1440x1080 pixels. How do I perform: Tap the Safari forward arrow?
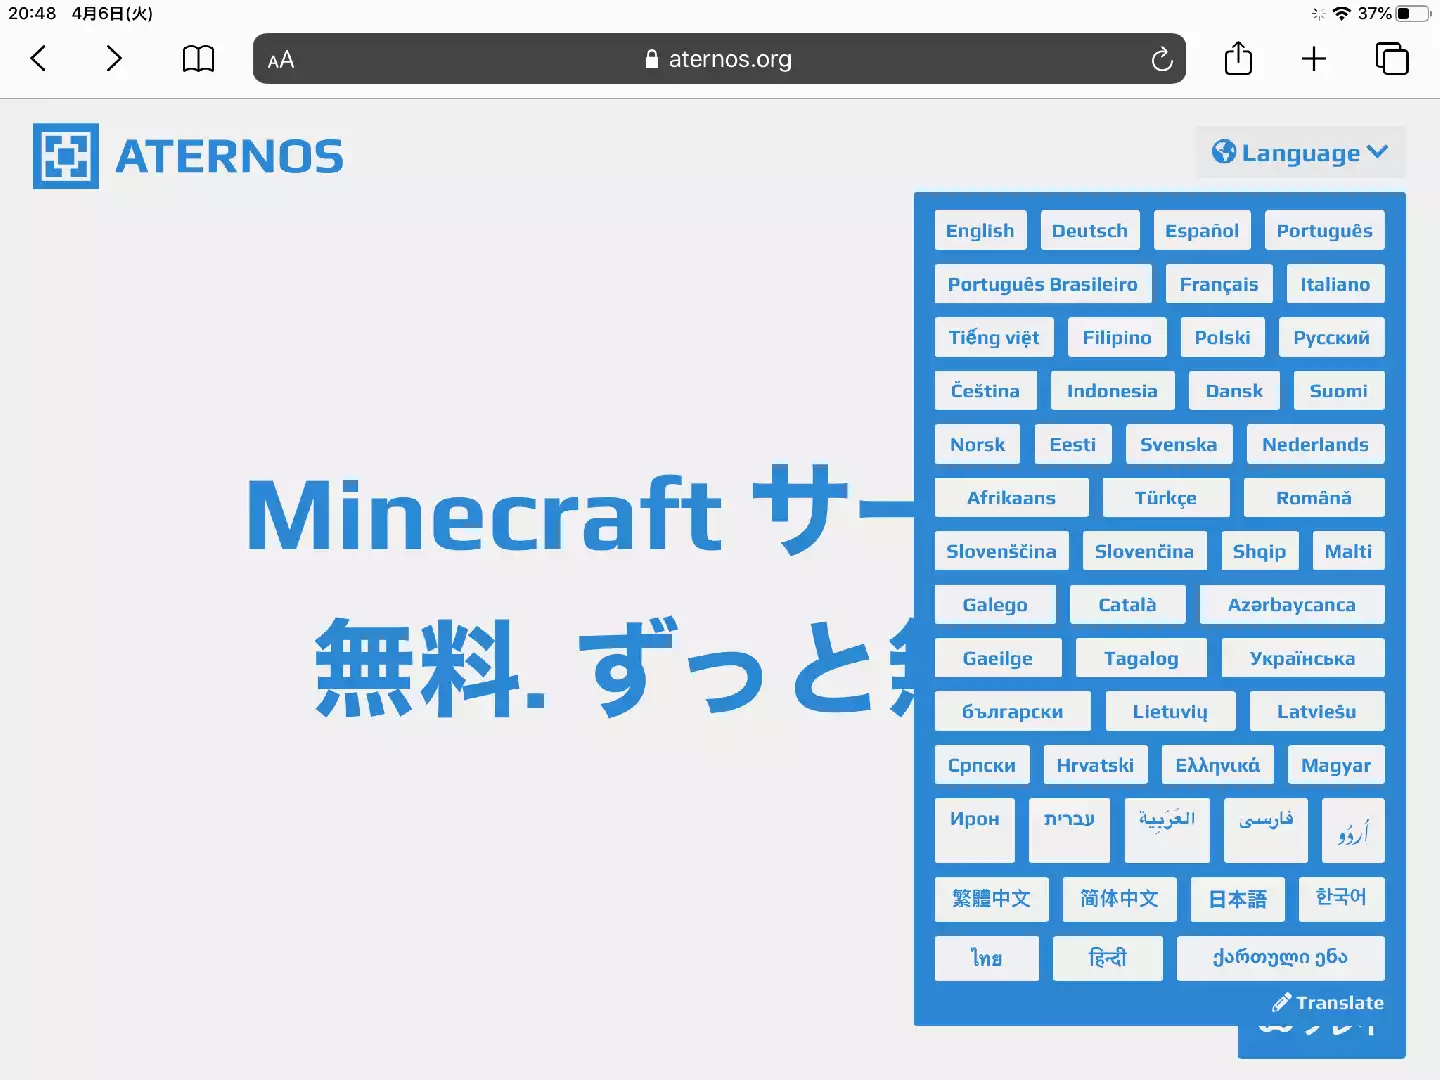point(114,59)
